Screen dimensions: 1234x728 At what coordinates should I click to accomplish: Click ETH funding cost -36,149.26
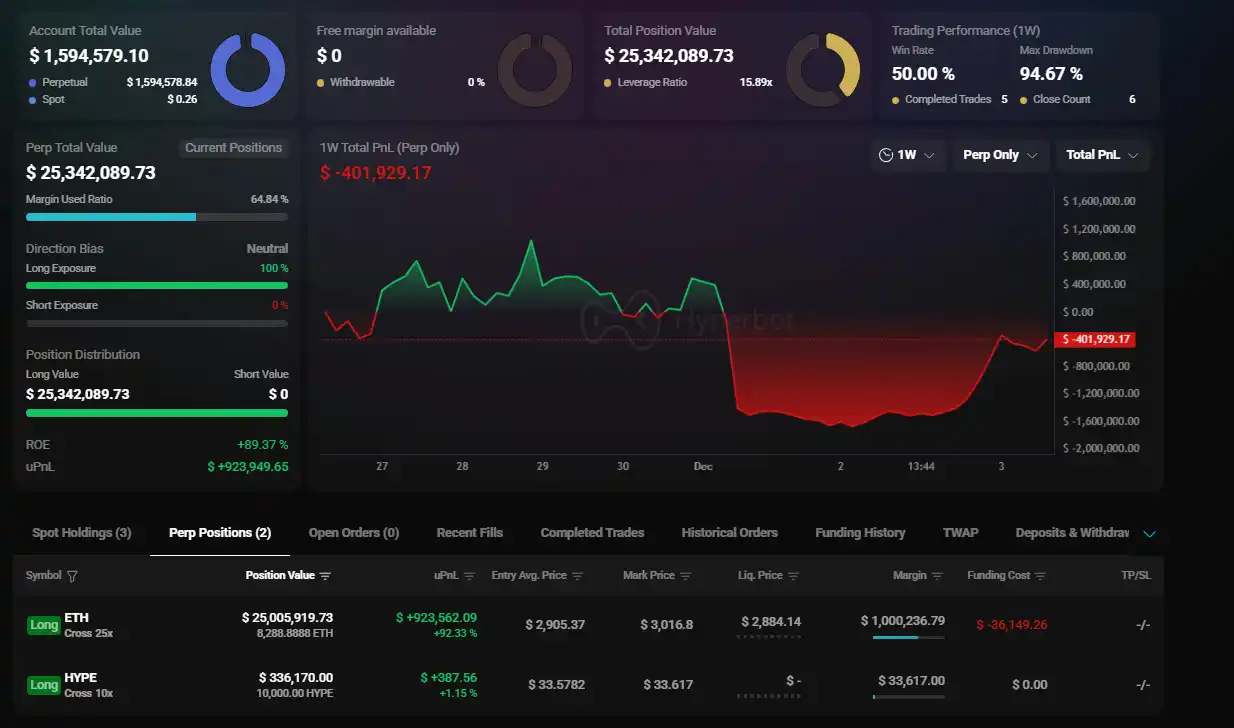coord(1012,625)
